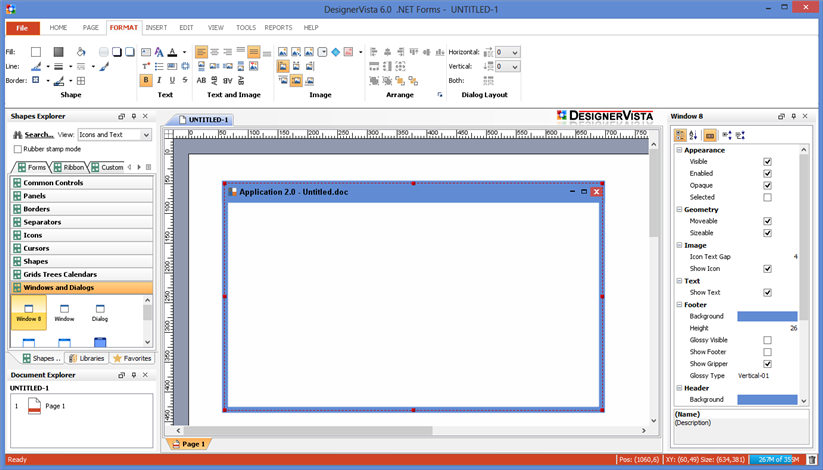Image resolution: width=823 pixels, height=470 pixels.
Task: Apply Strikethrough text formatting
Action: click(185, 80)
